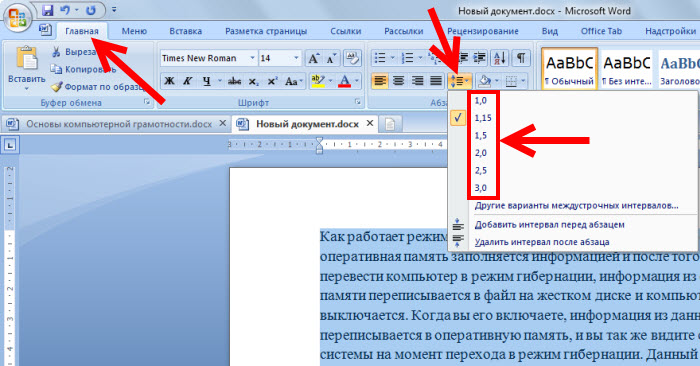This screenshot has height=366, width=700.
Task: Open the Times New Roman font dropdown
Action: [x=252, y=58]
